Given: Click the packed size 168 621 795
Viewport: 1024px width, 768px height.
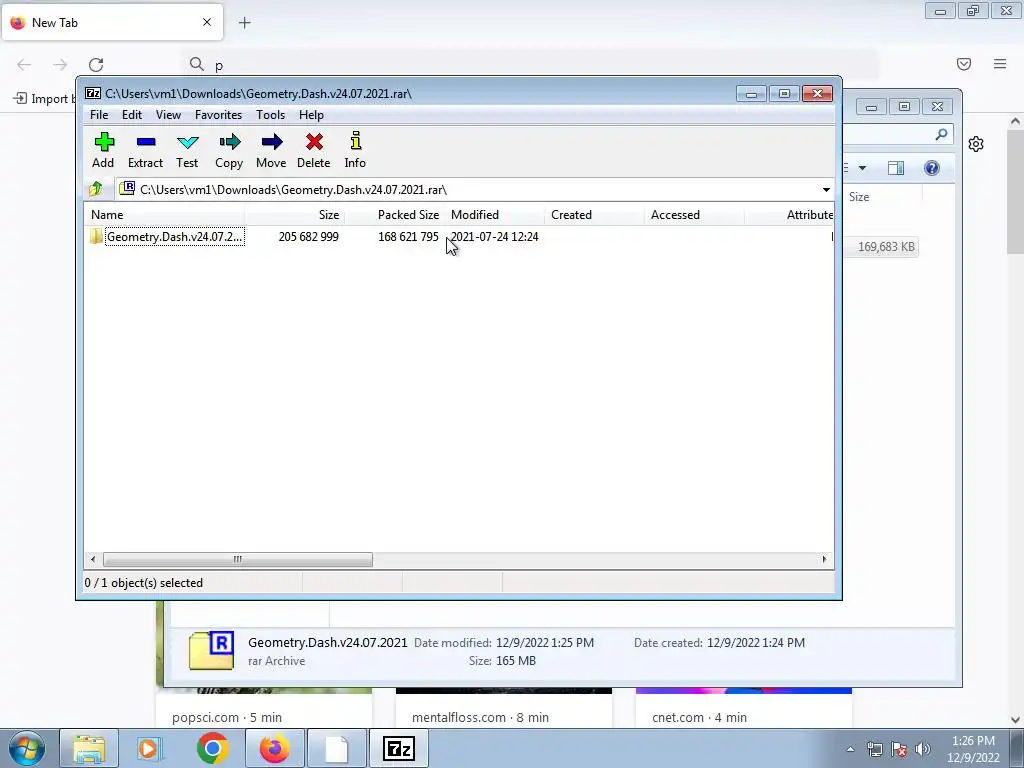Looking at the screenshot, I should [408, 236].
